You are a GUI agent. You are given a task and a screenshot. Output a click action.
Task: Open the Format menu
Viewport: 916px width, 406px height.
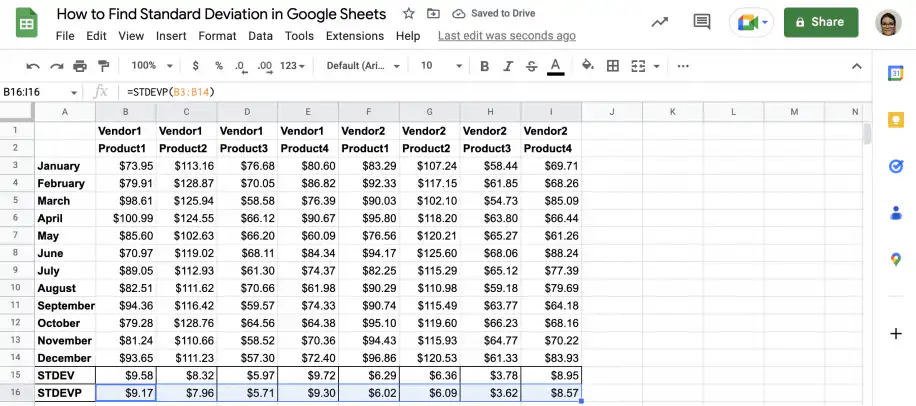point(217,36)
